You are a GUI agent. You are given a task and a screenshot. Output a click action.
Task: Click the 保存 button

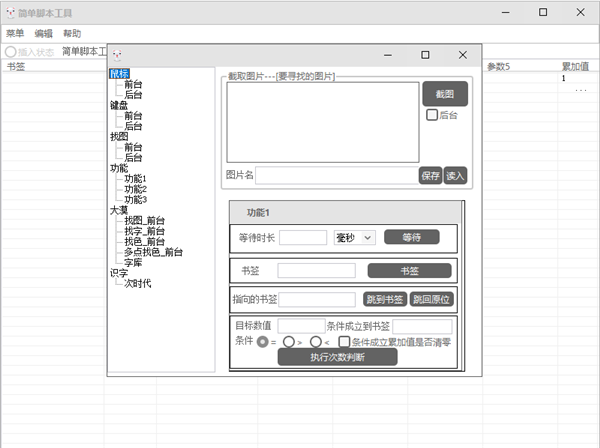click(430, 175)
